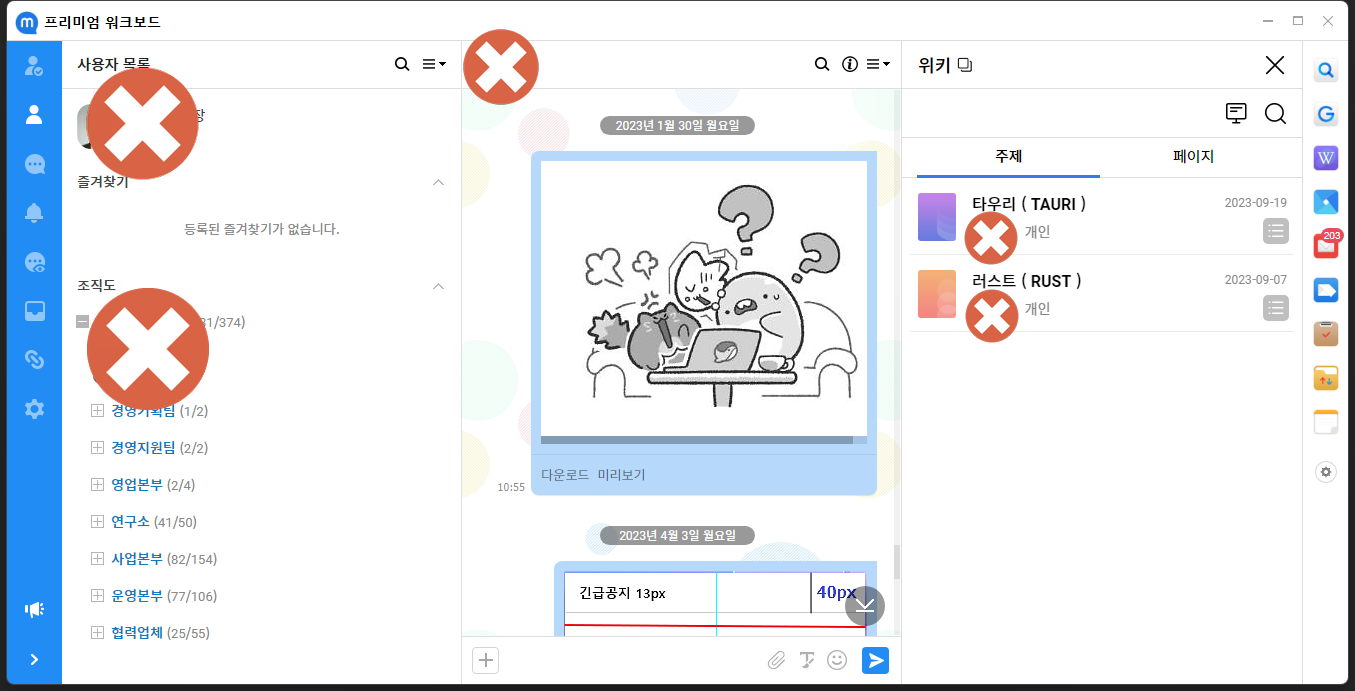The image size is (1355, 691).
Task: Click the 다운로드 link under image
Action: (x=565, y=475)
